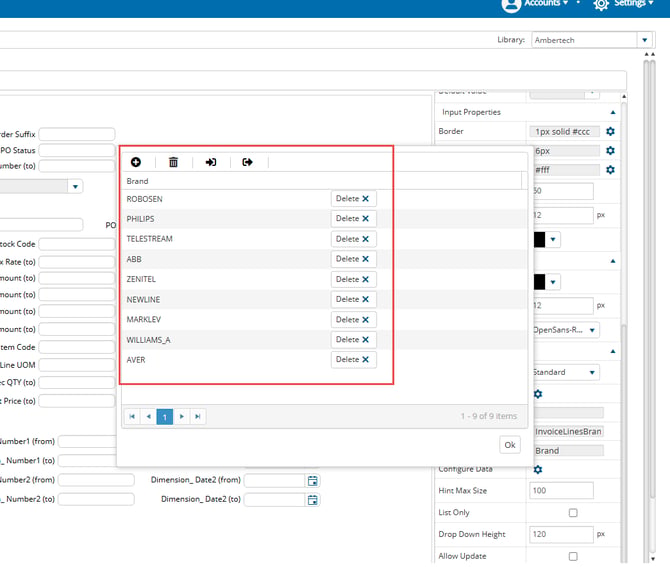The image size is (670, 567).
Task: Open the Accounts menu
Action: click(x=546, y=3)
